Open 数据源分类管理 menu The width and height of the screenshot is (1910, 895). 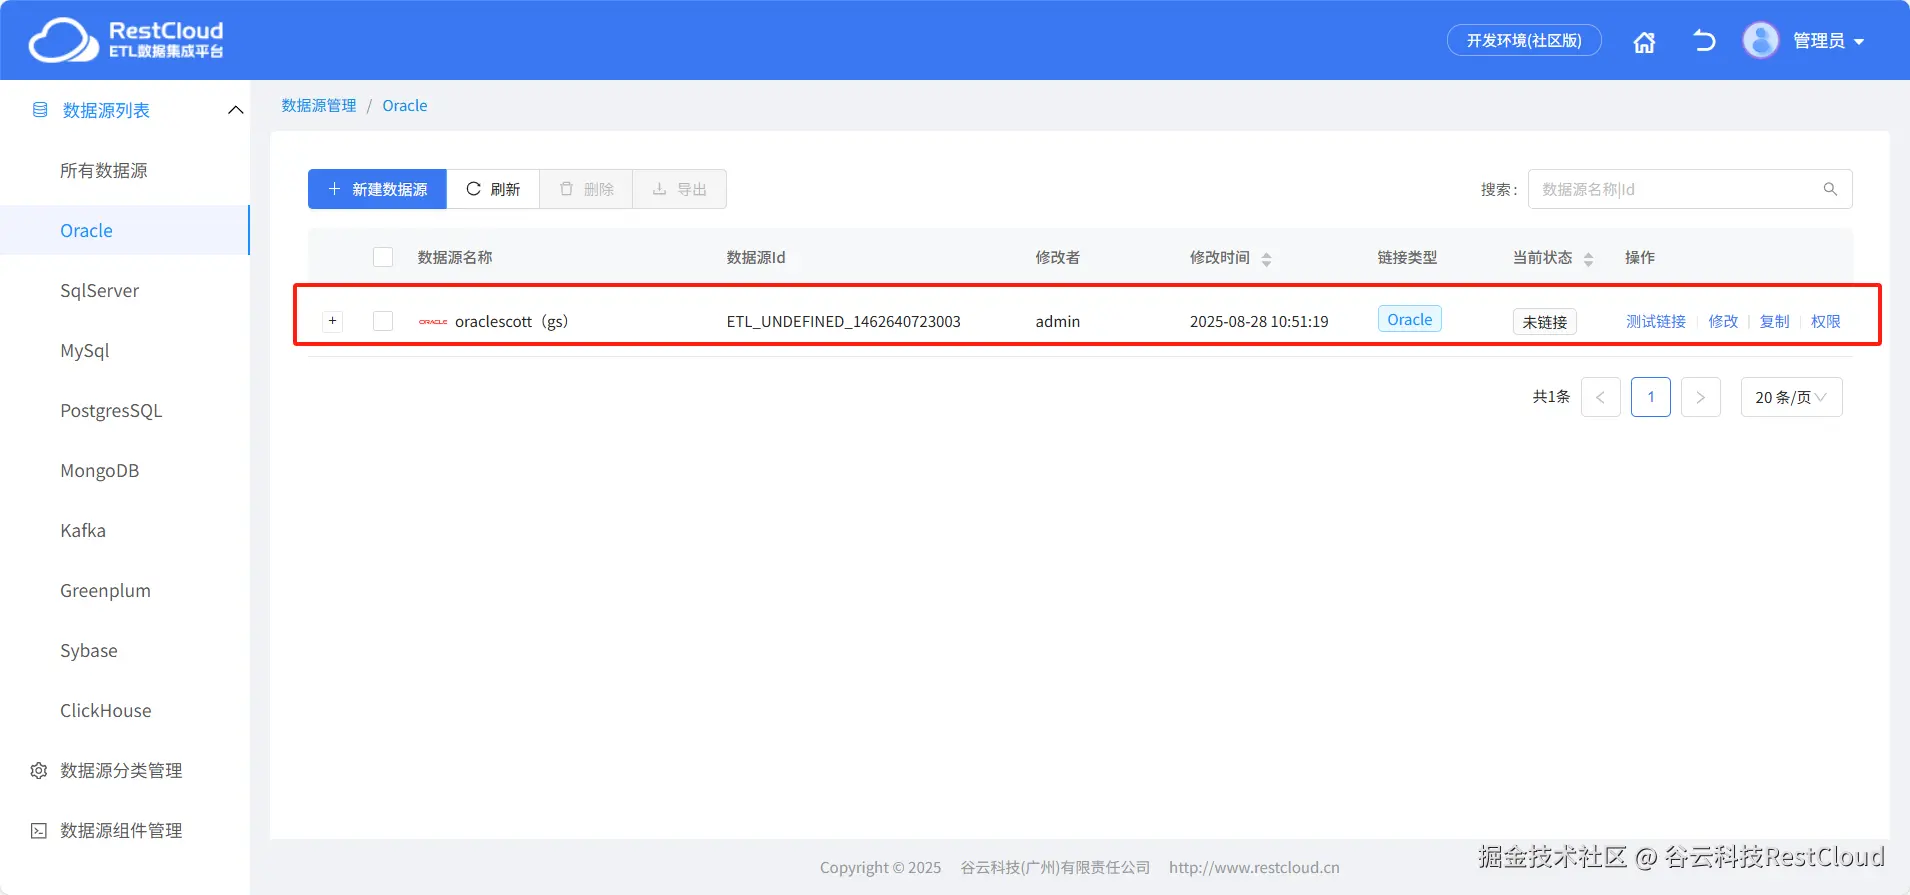(x=121, y=771)
